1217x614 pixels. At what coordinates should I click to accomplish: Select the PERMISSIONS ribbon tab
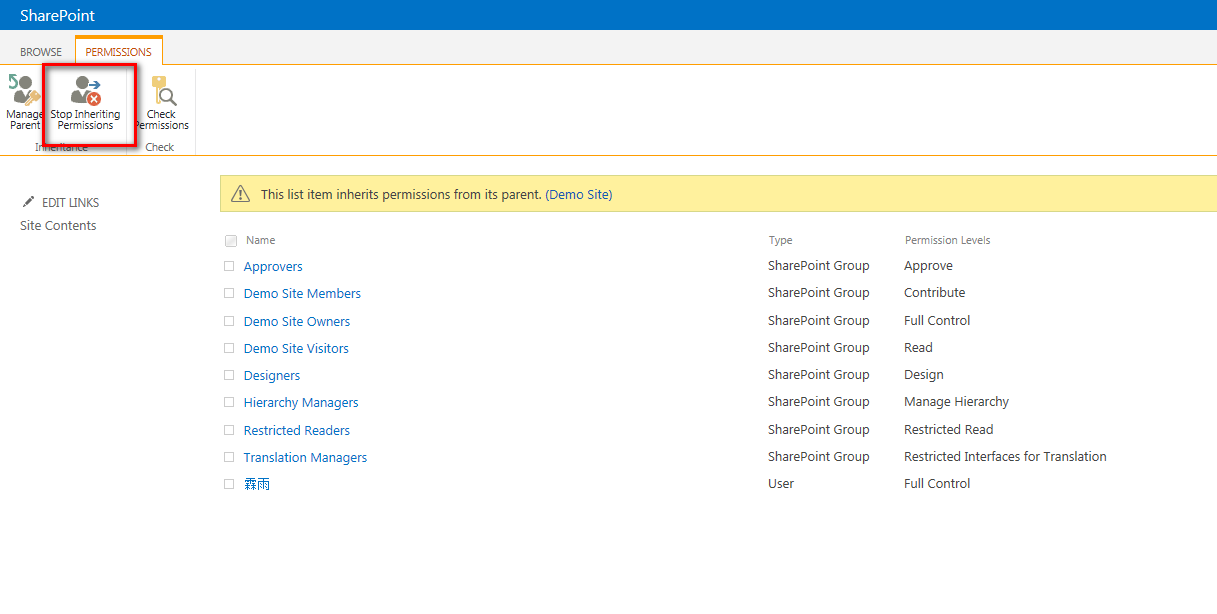(118, 52)
